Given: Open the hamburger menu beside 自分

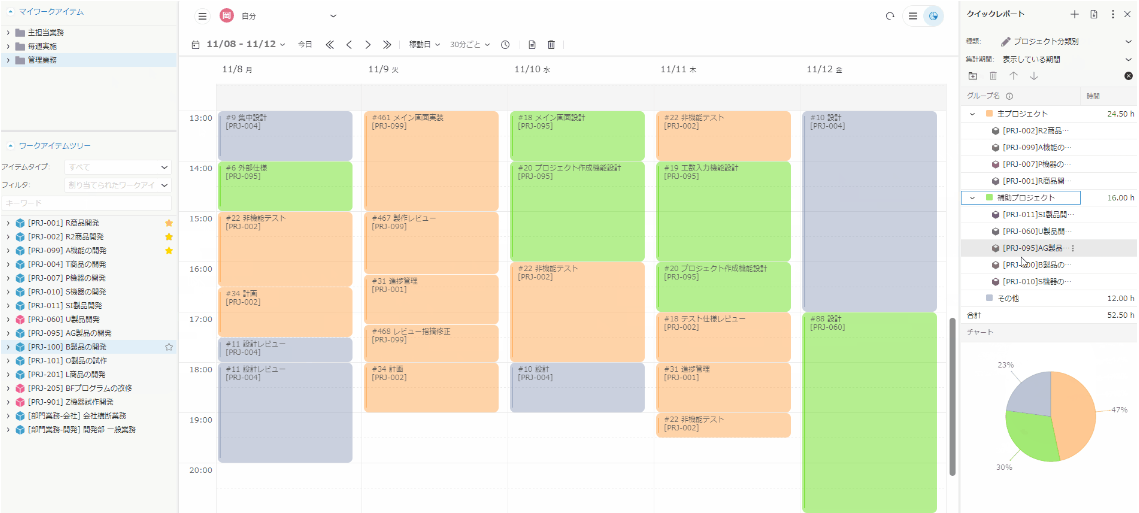Looking at the screenshot, I should point(202,16).
